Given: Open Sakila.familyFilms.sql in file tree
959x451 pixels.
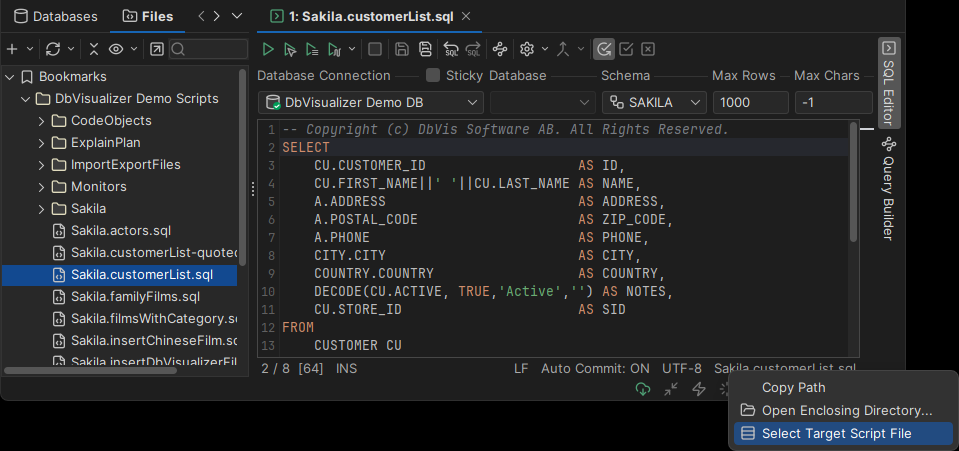Looking at the screenshot, I should click(135, 297).
